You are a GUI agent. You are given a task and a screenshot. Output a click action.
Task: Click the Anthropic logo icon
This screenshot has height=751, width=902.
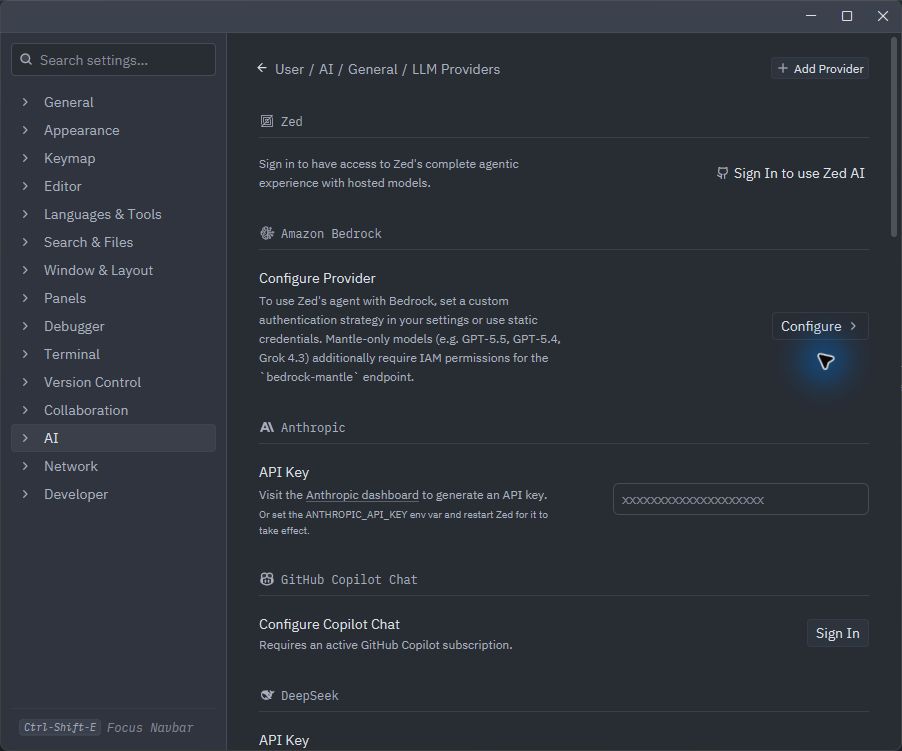267,427
